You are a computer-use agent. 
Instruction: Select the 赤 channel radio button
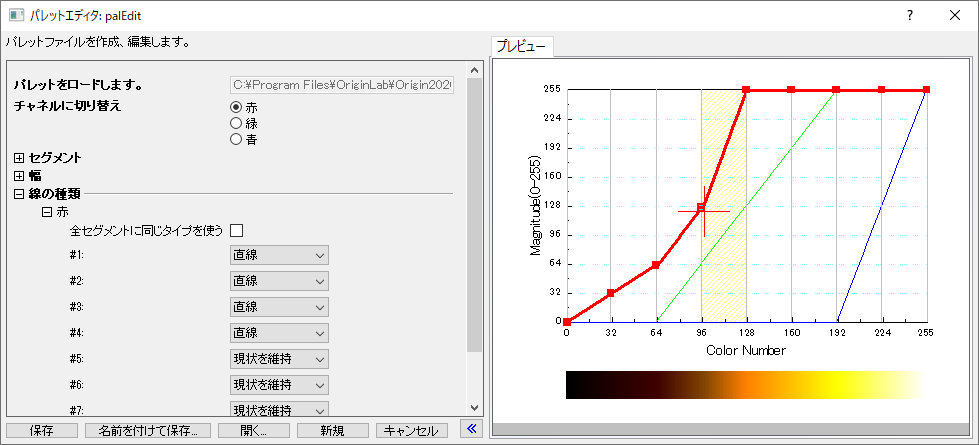tap(236, 107)
